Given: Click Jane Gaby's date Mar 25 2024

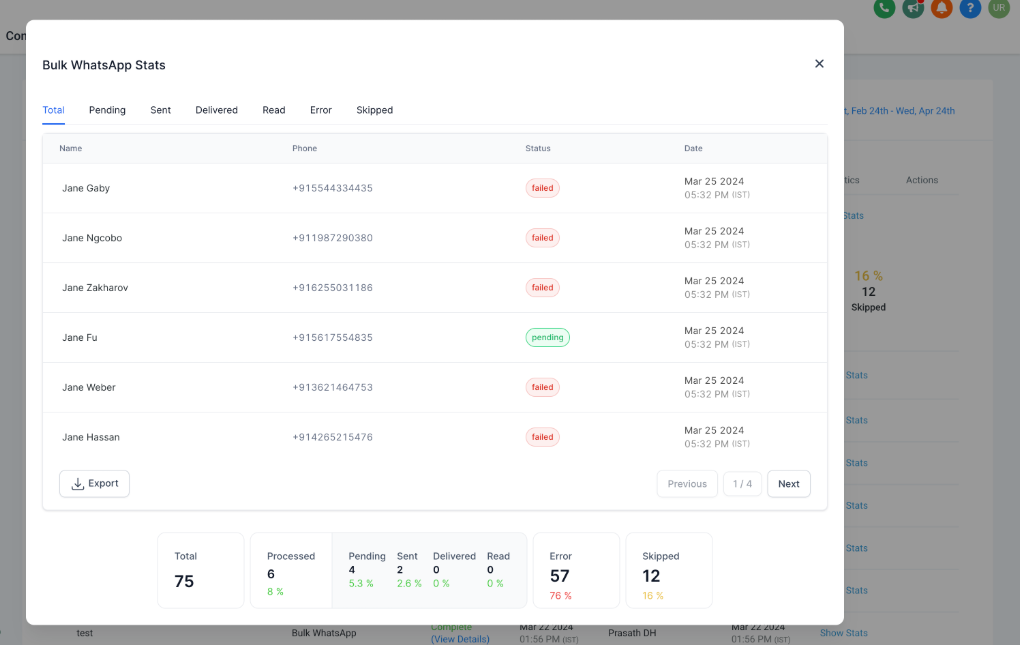Looking at the screenshot, I should 714,181.
